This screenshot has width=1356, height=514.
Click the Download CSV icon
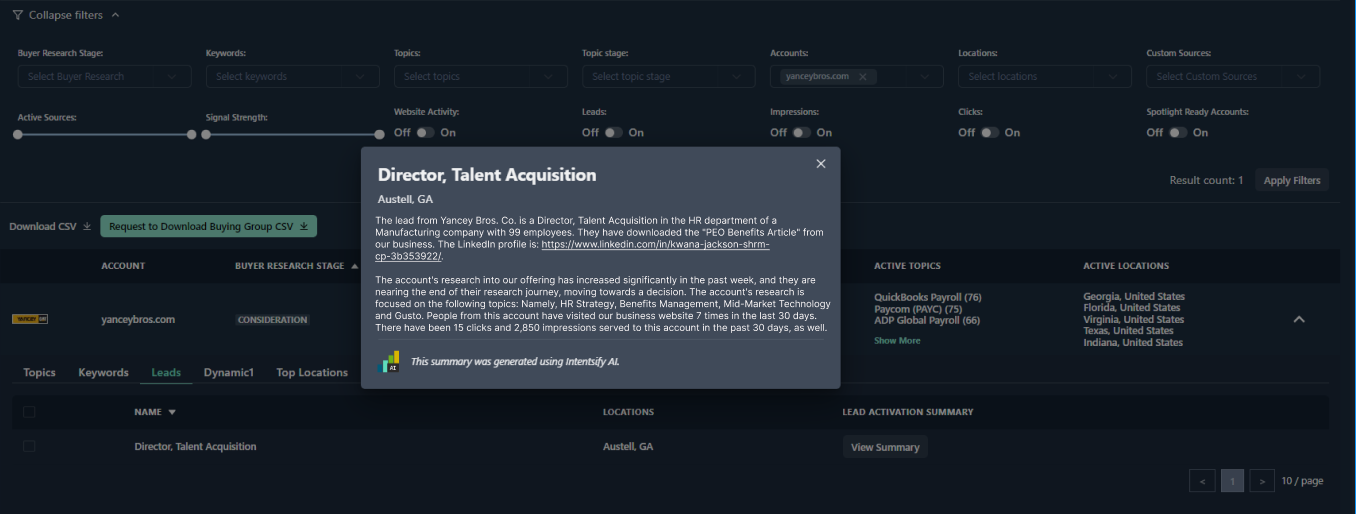[87, 227]
